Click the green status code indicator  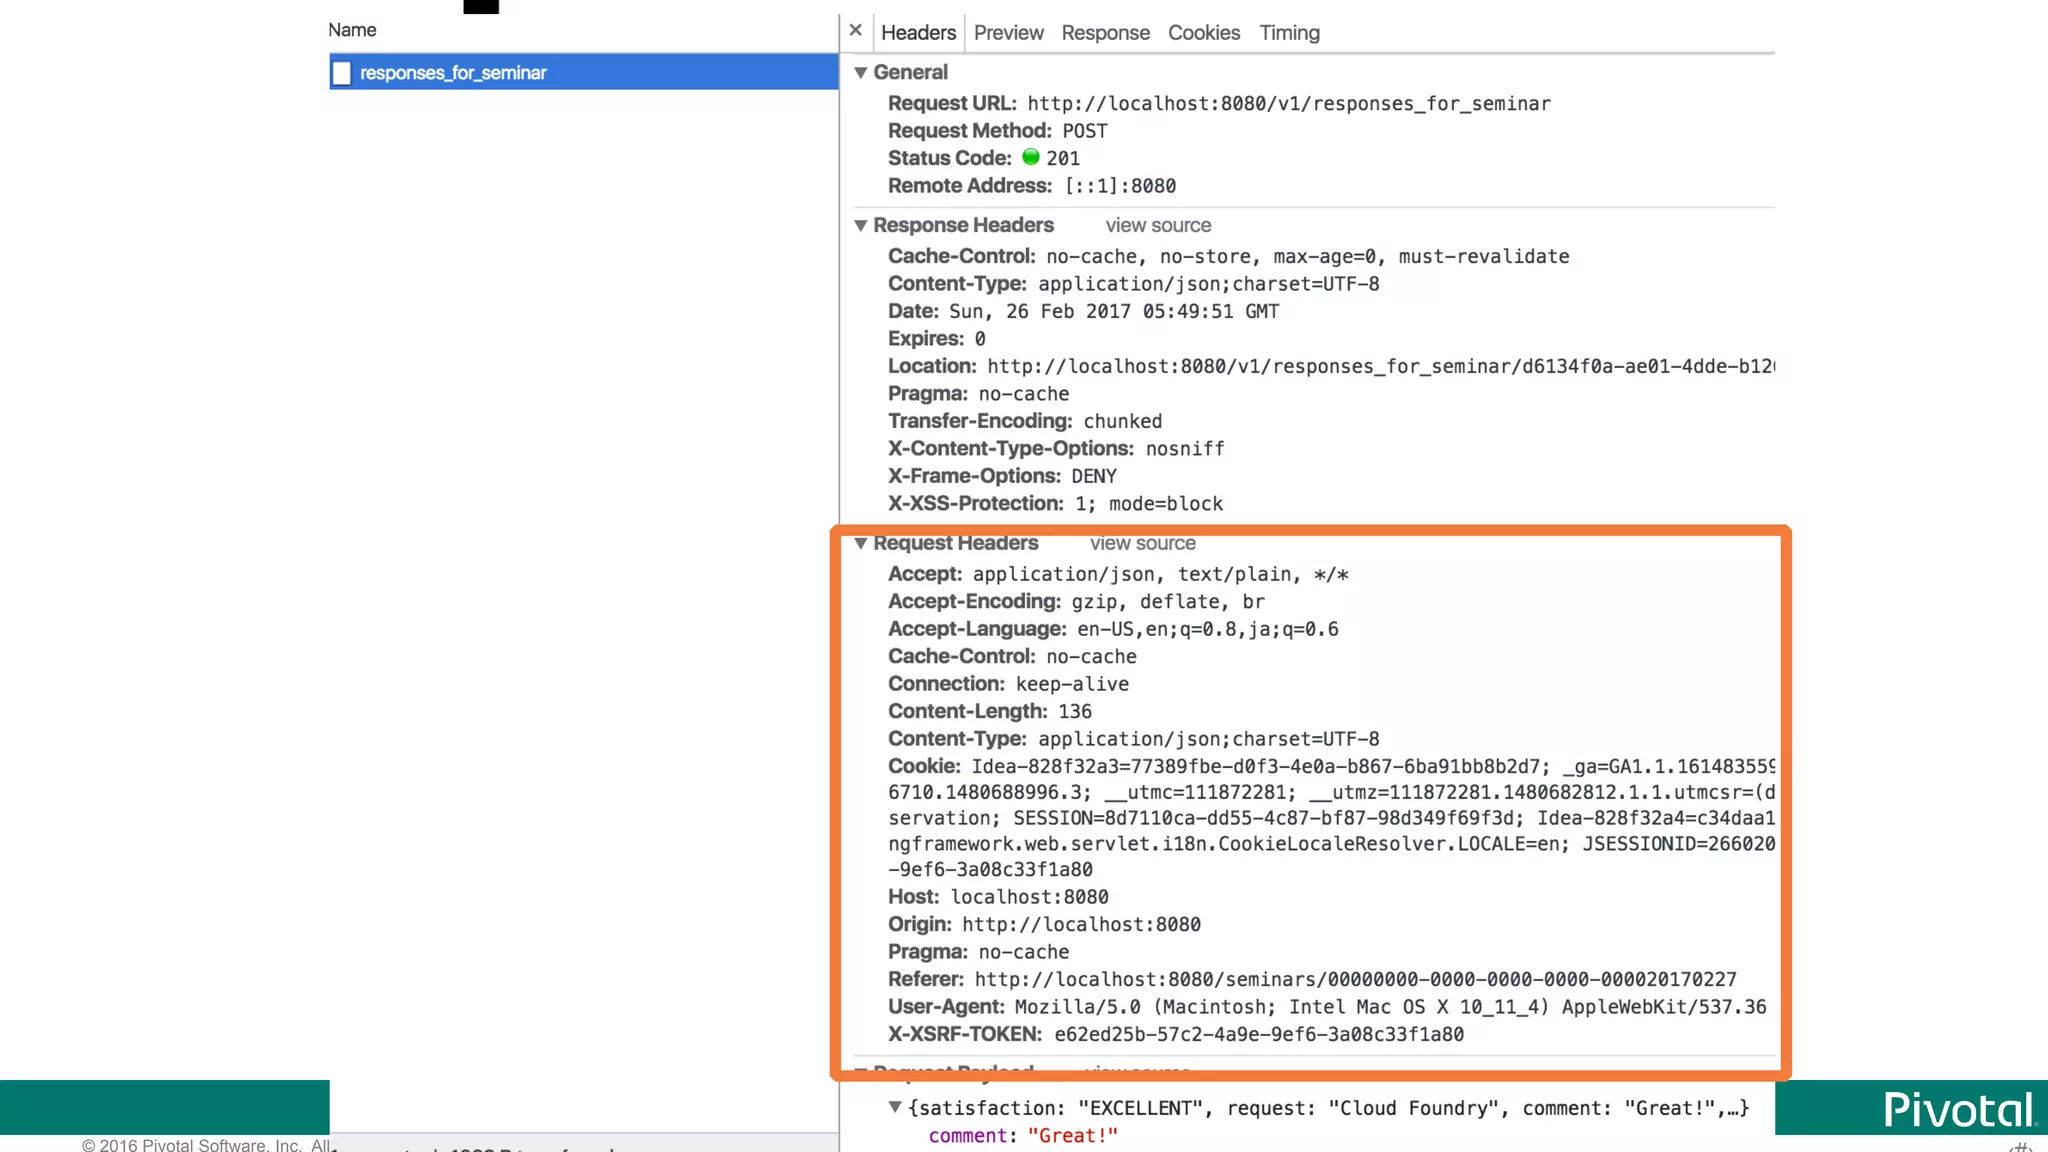coord(1031,157)
